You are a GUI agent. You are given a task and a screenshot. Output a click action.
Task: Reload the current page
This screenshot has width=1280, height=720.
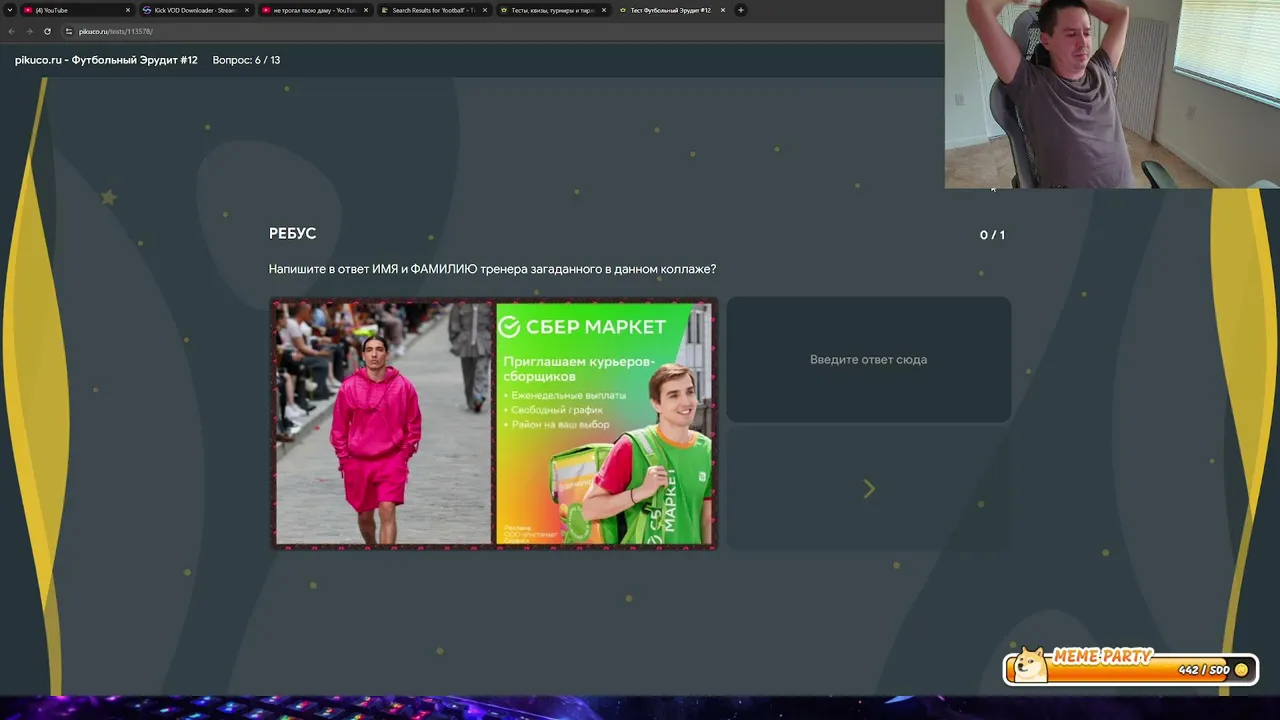coord(47,31)
